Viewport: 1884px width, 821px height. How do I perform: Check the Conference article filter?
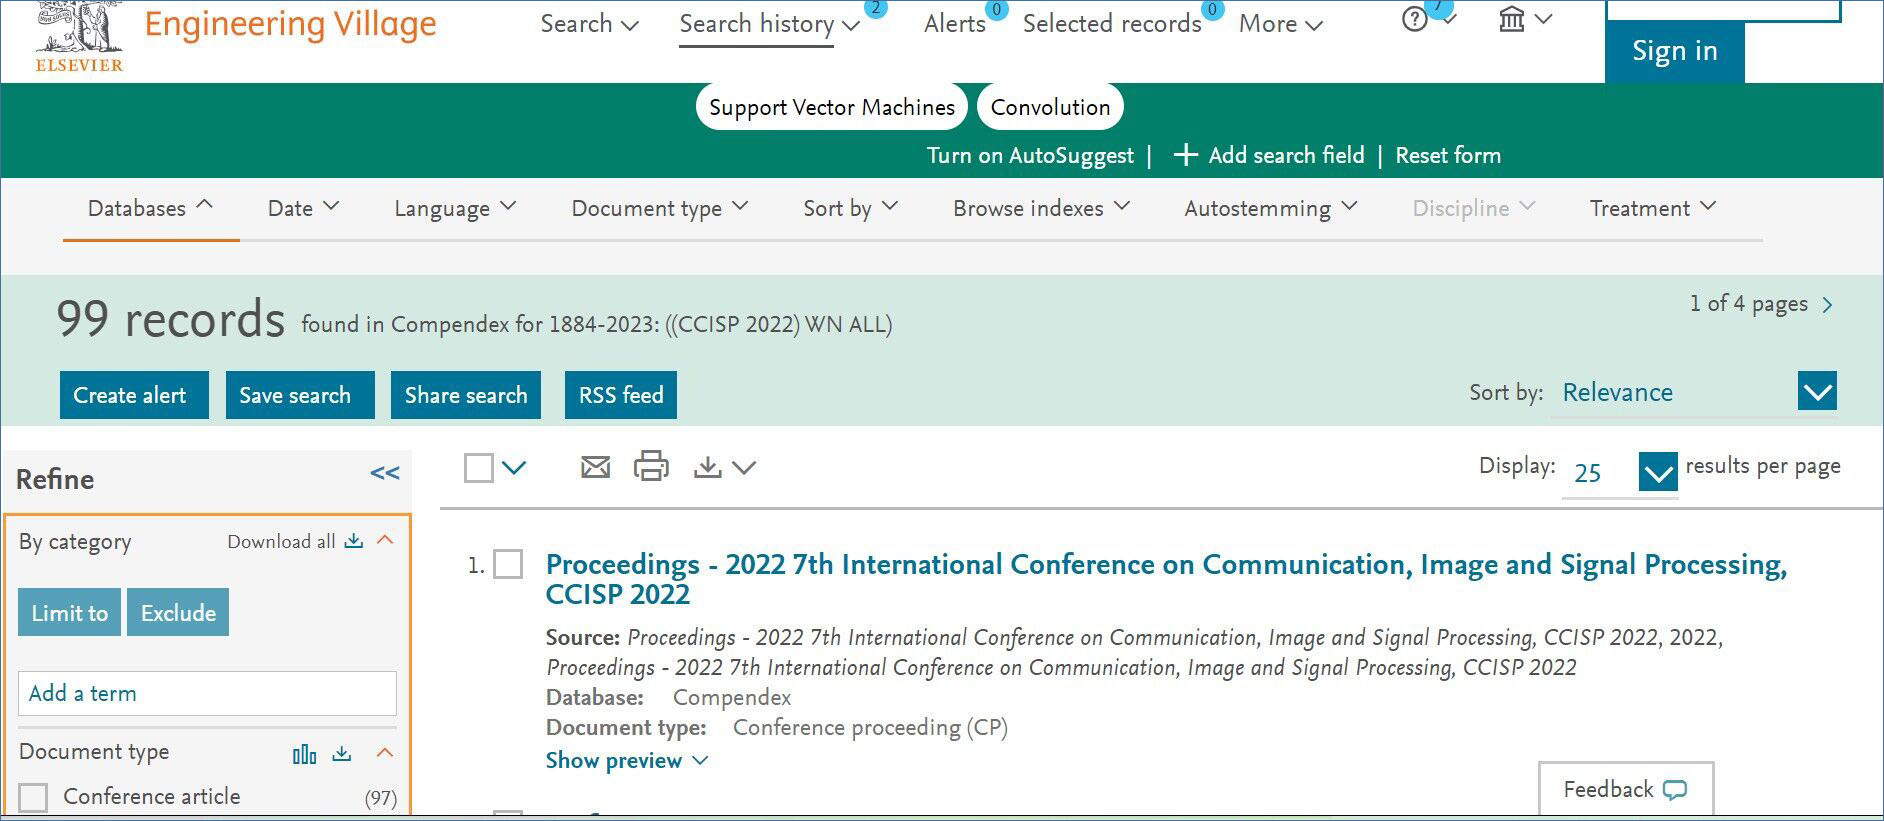[x=33, y=798]
